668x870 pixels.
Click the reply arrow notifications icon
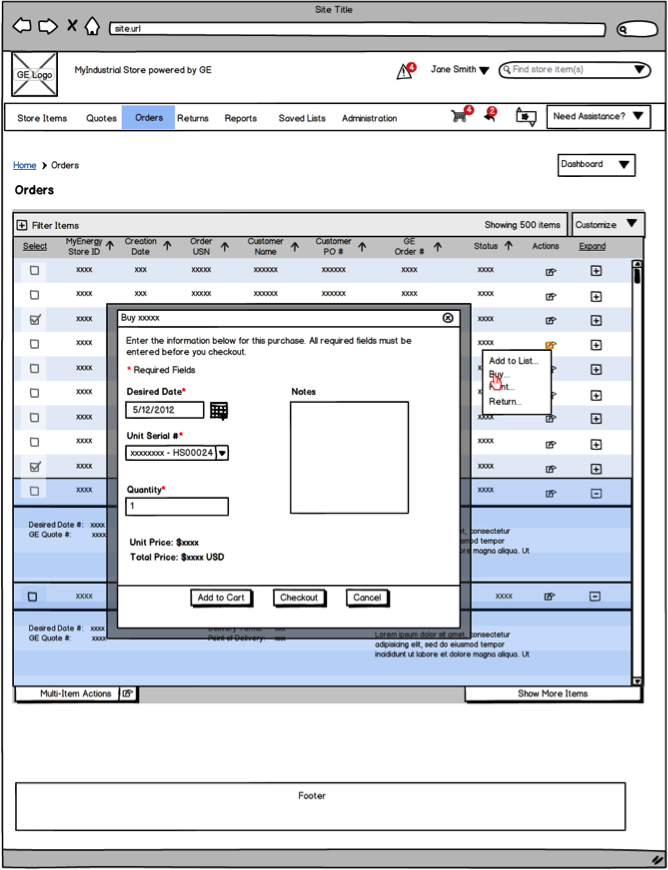[x=490, y=115]
